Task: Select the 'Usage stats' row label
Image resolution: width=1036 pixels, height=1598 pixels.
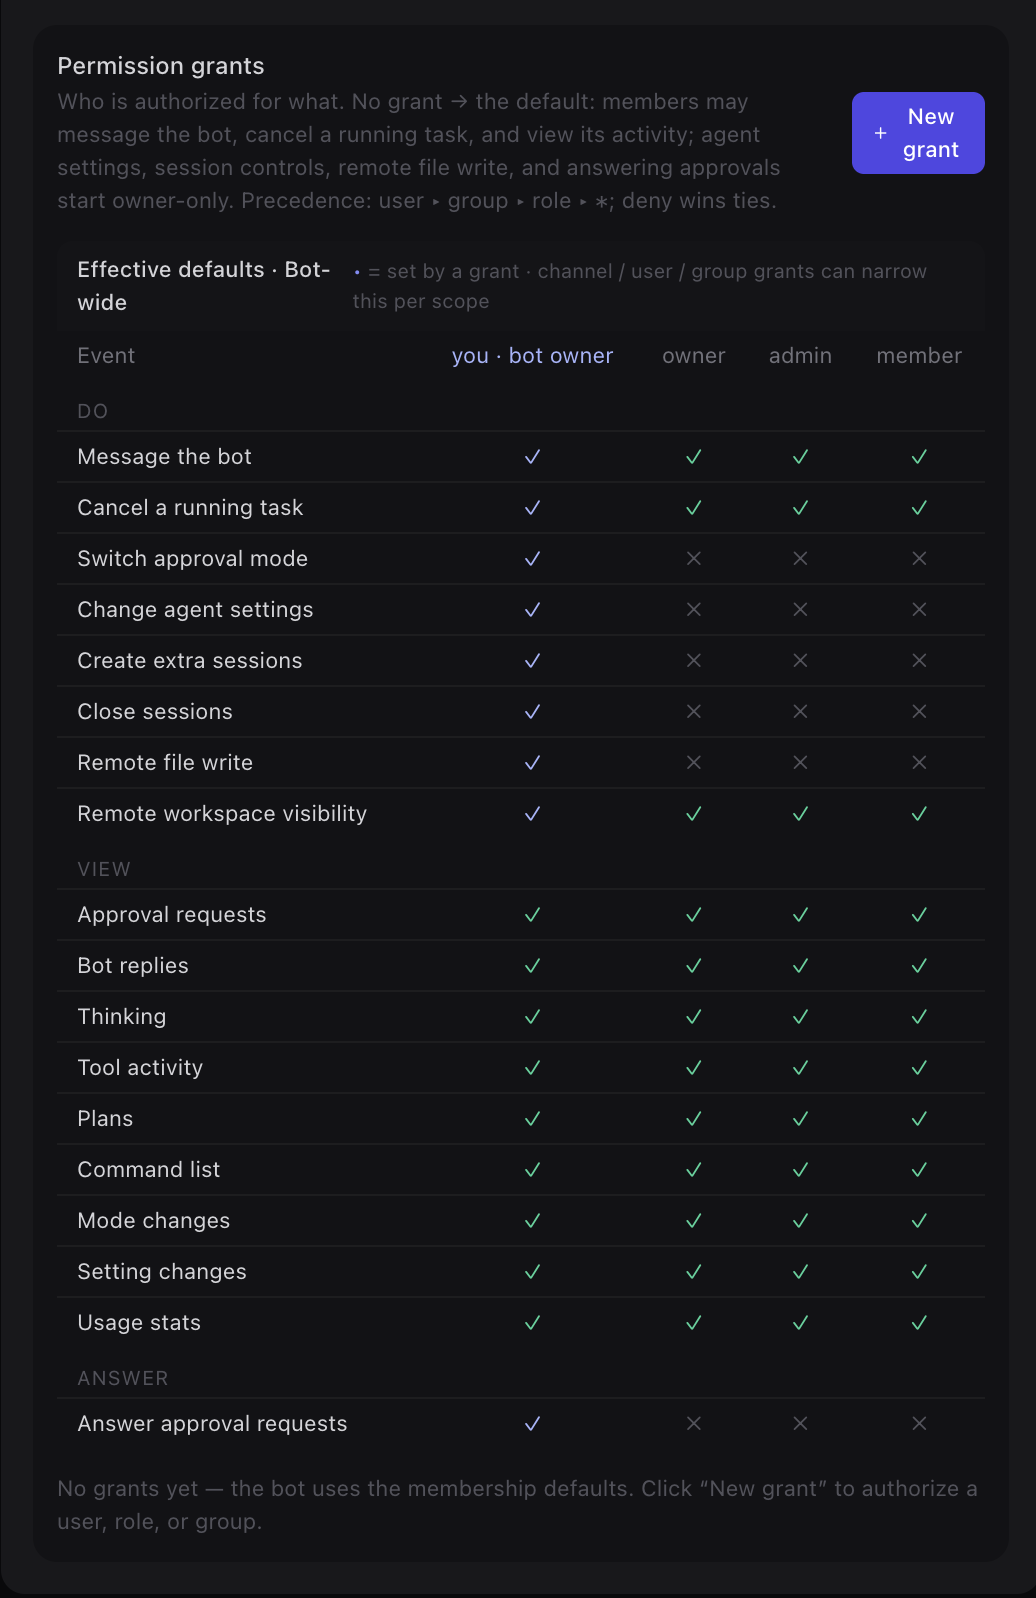Action: 139,1323
